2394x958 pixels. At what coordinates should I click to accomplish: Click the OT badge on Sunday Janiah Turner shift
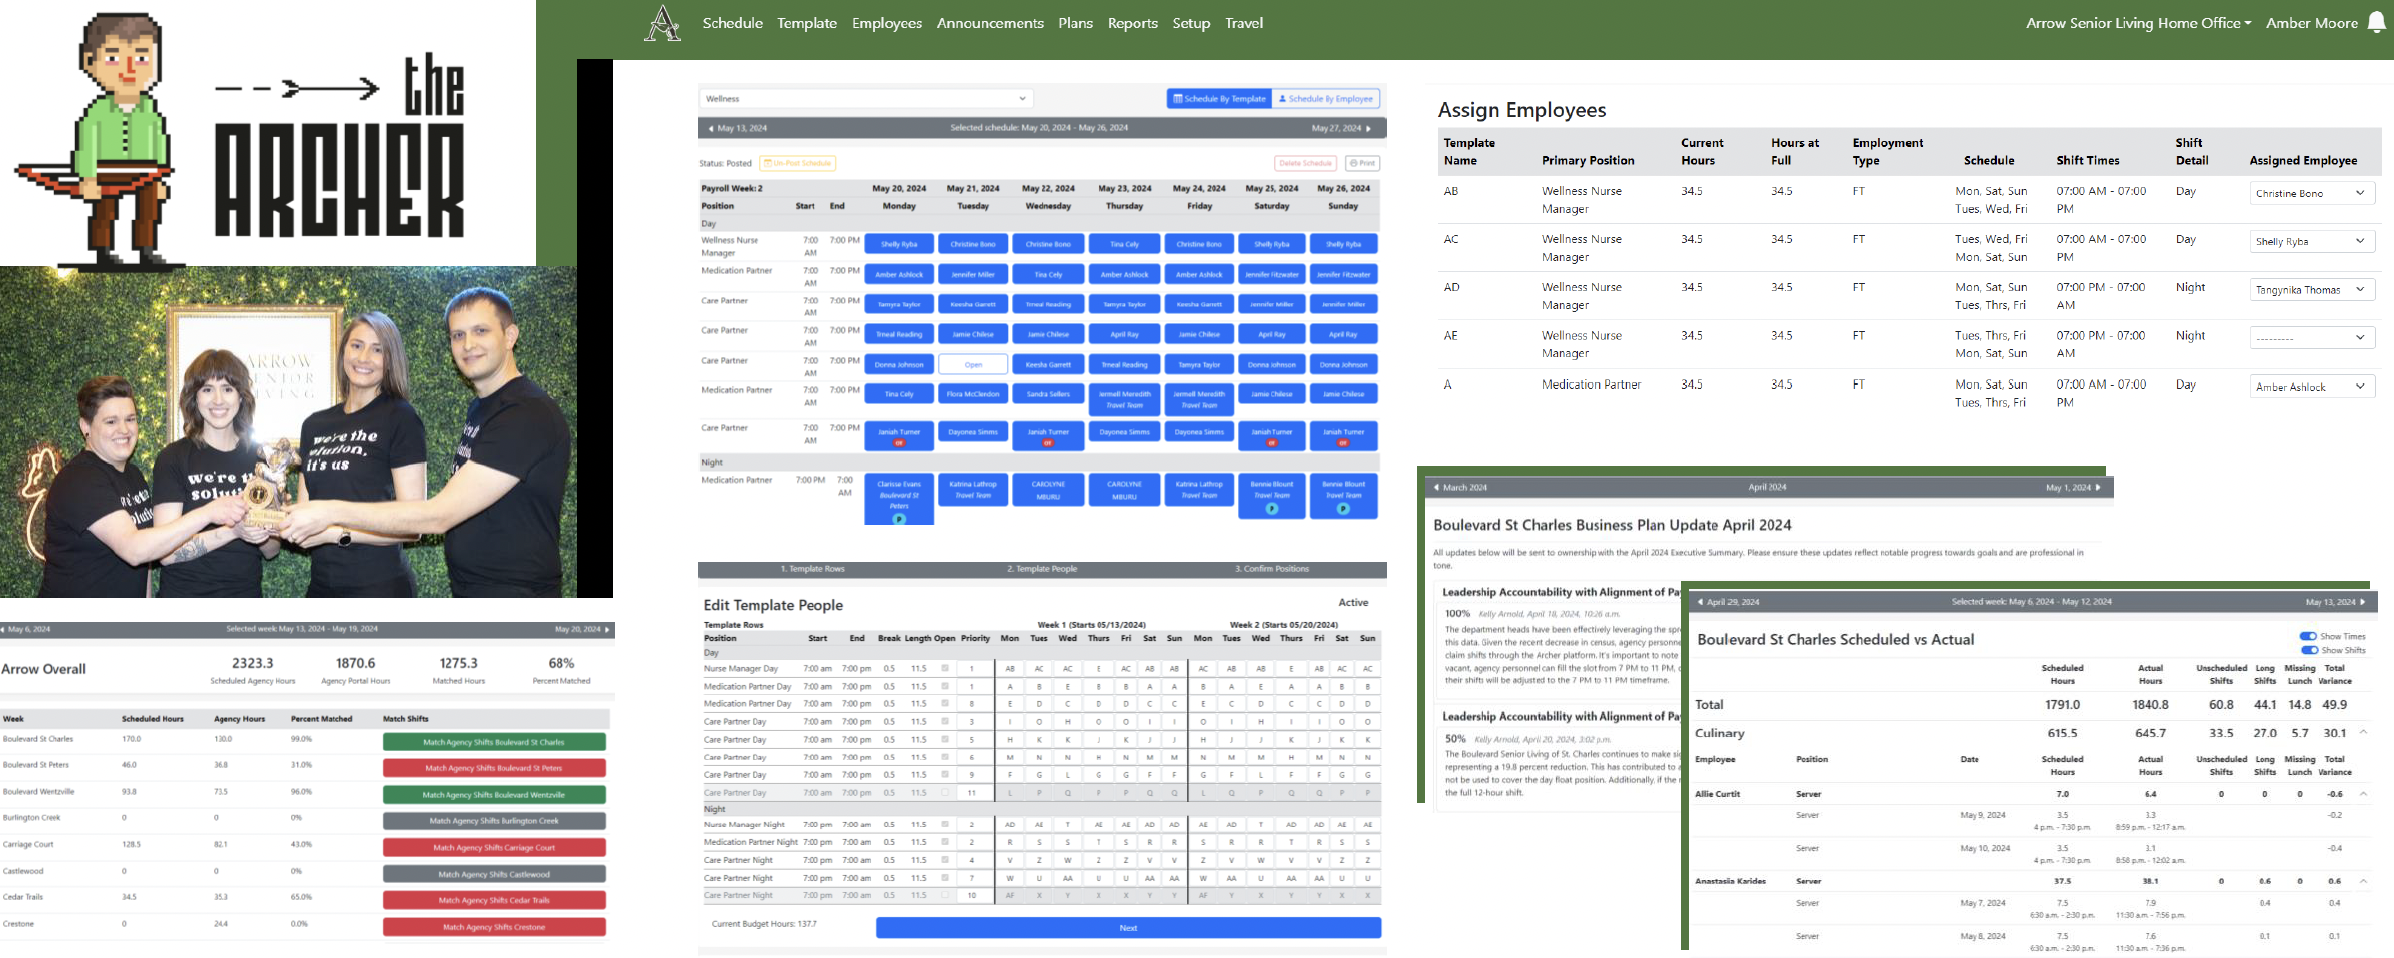(1343, 443)
